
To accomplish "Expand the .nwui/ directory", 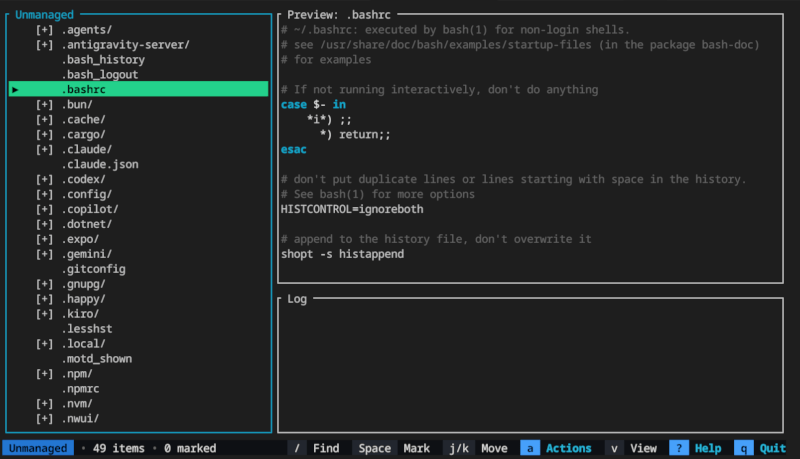I will tap(44, 419).
